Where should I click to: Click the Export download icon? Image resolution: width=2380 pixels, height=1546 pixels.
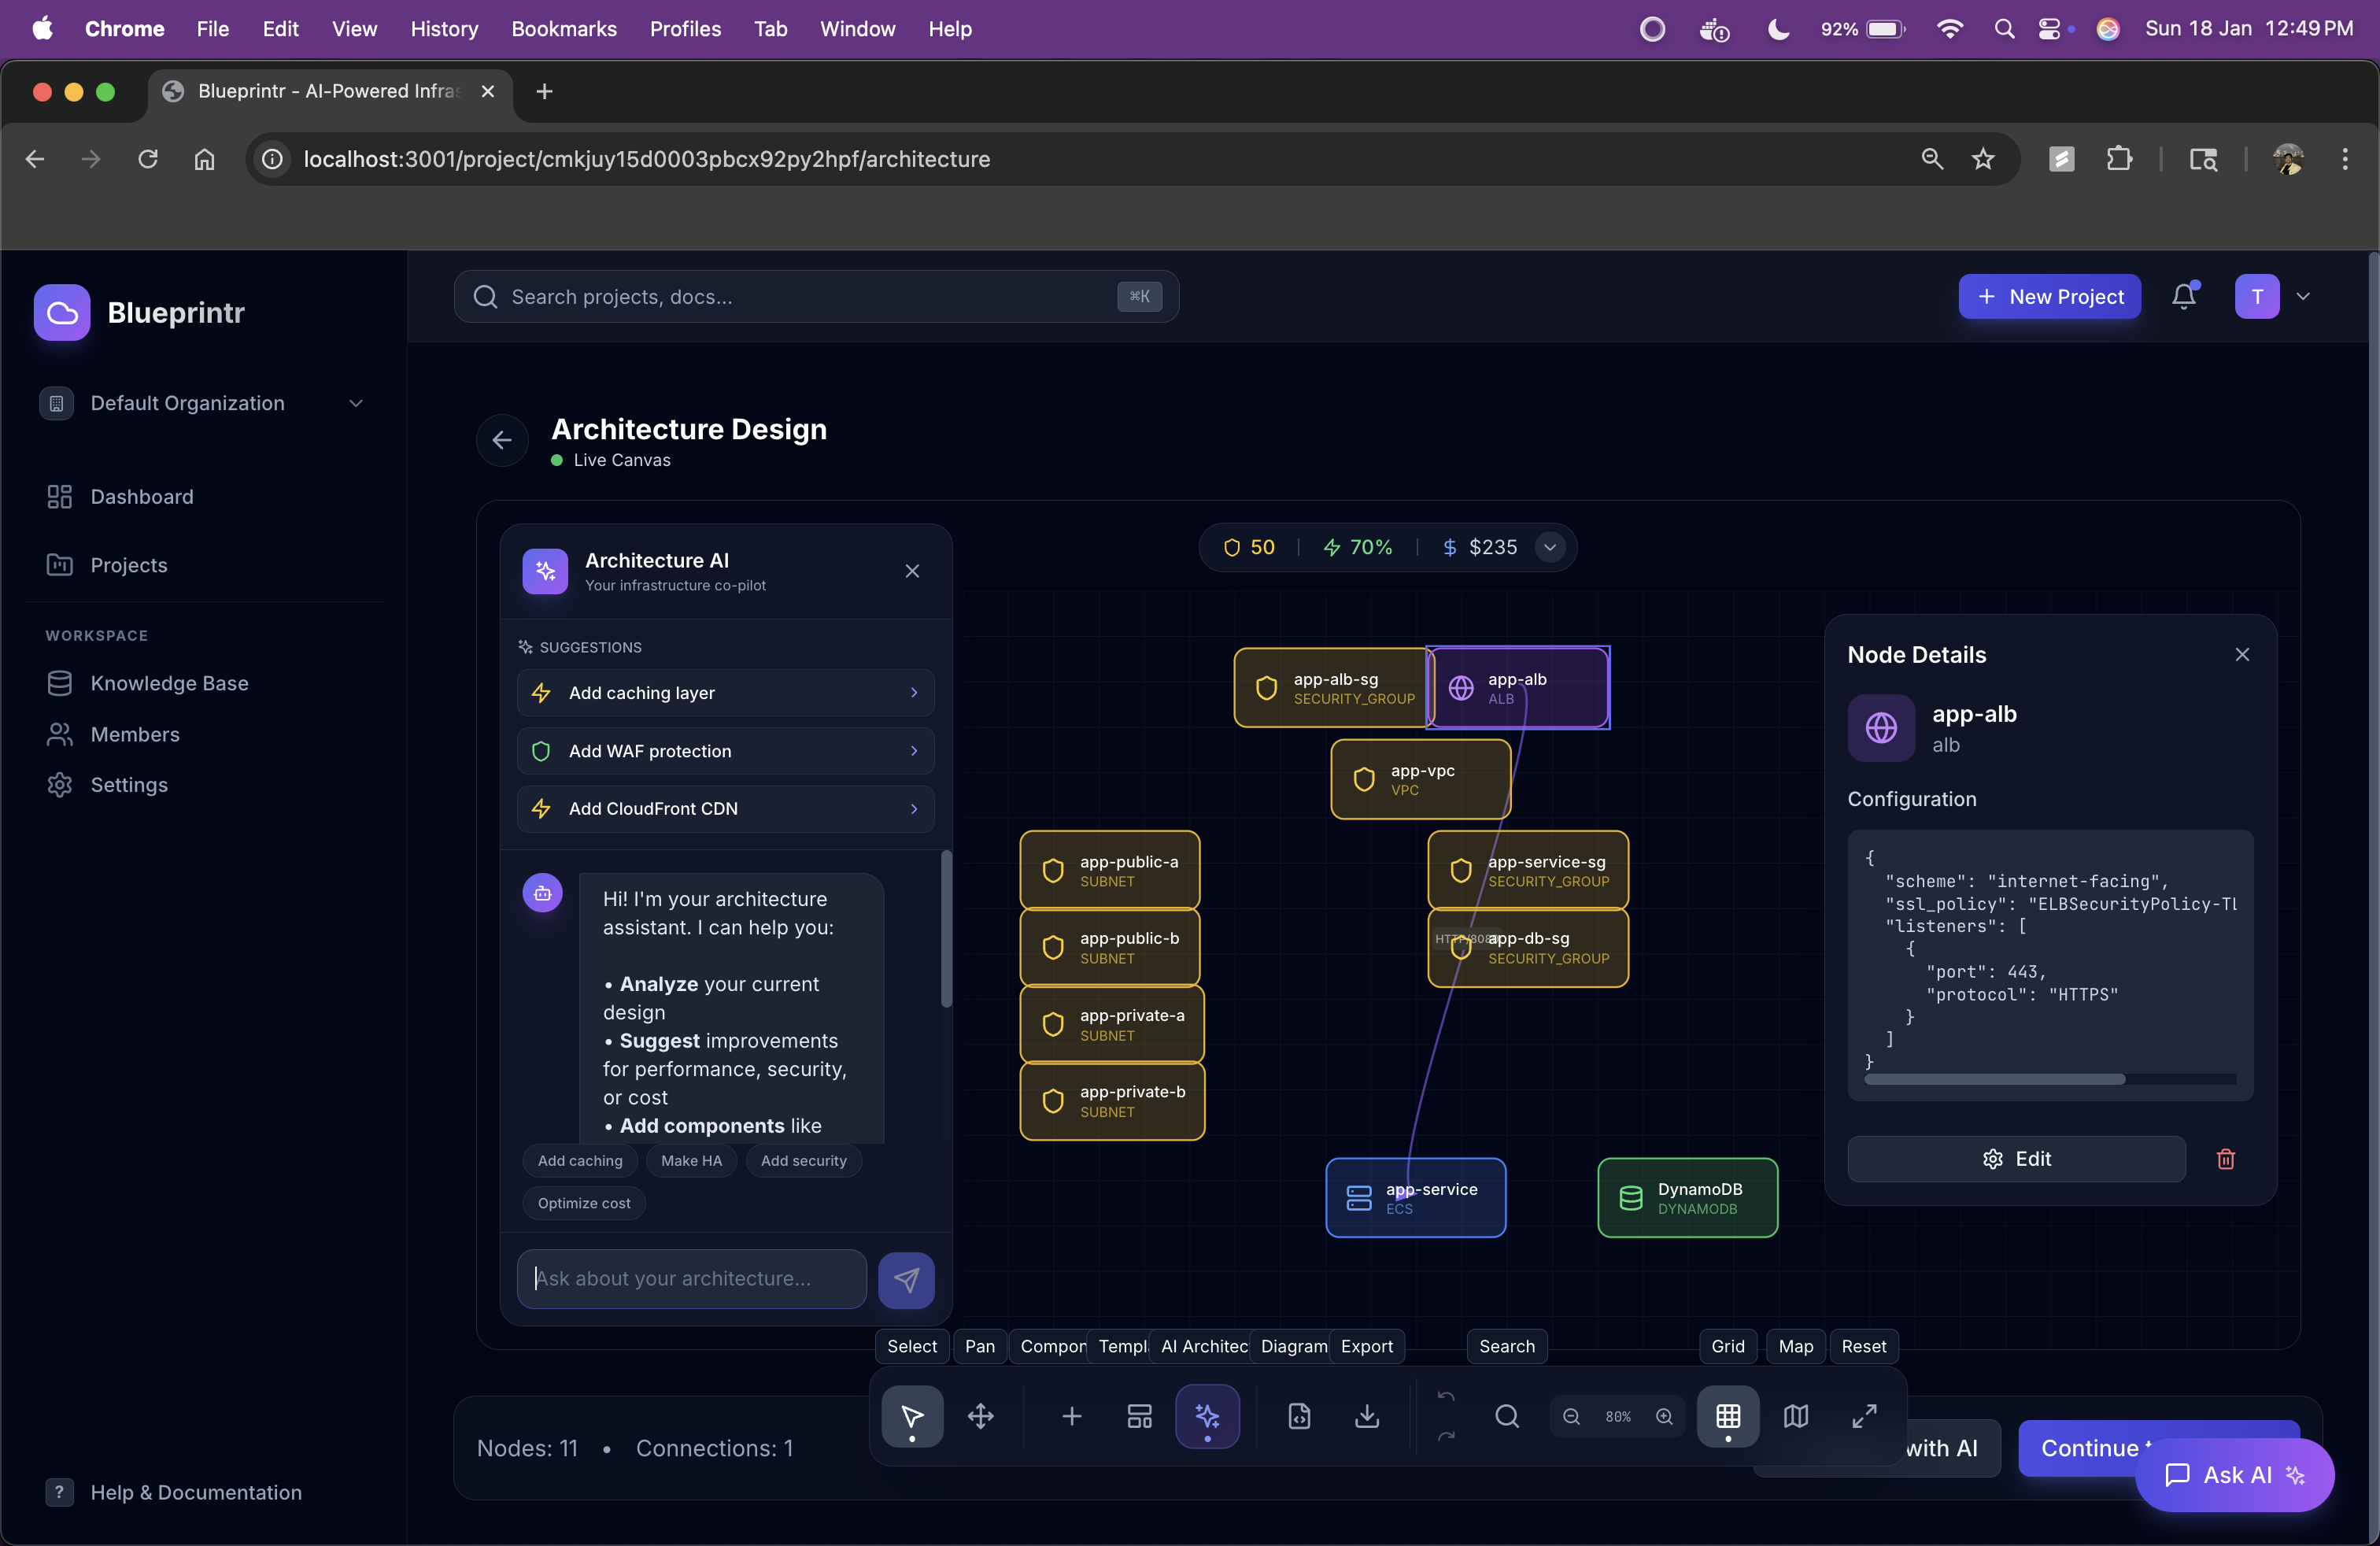point(1366,1415)
